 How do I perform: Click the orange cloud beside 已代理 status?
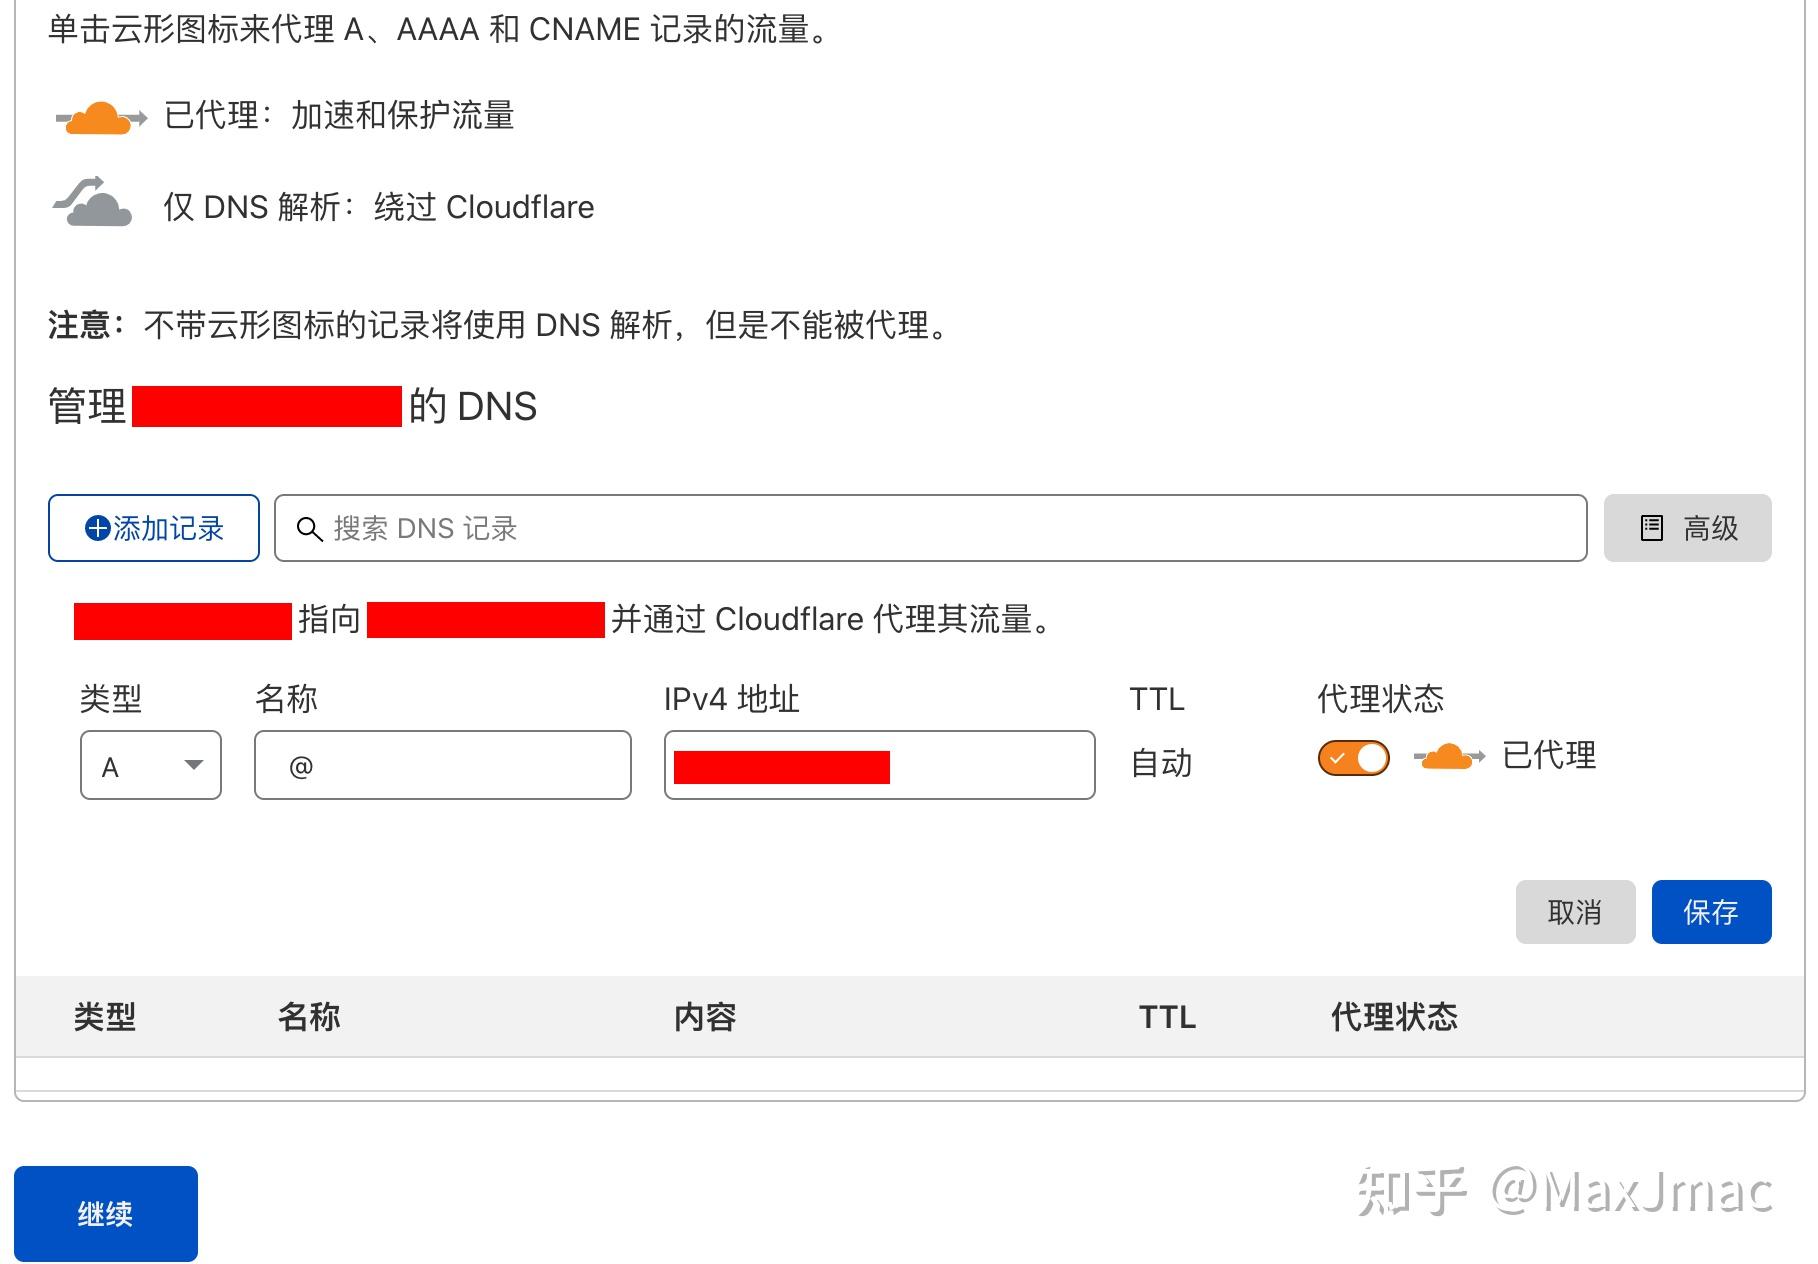pyautogui.click(x=1449, y=757)
